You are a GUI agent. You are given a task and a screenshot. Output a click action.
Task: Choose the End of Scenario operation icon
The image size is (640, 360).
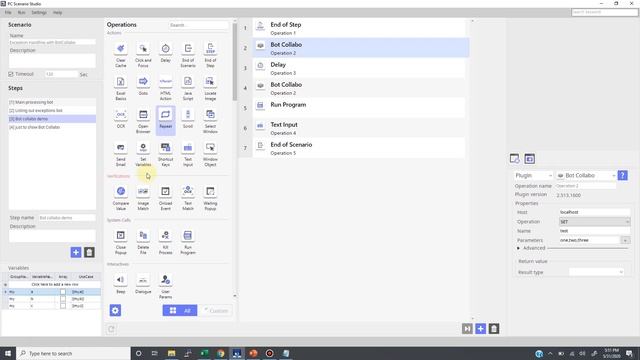(x=188, y=55)
